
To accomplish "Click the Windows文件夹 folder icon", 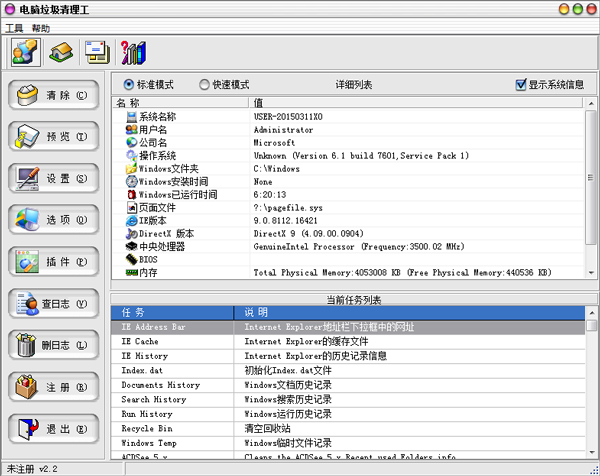I will coord(131,168).
